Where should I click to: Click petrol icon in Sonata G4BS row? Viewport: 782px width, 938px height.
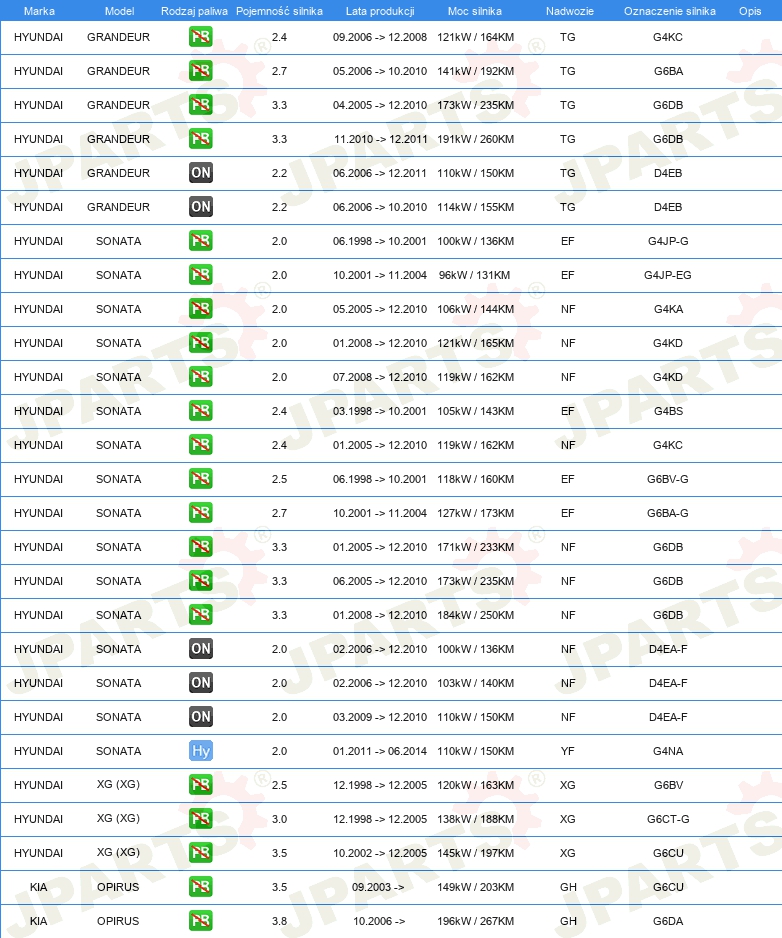click(x=200, y=411)
